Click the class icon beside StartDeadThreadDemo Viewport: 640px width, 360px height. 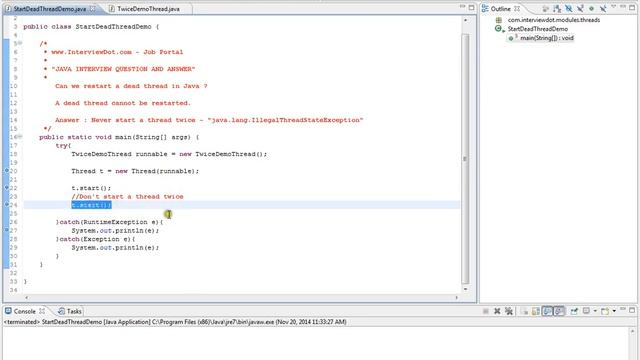(499, 29)
